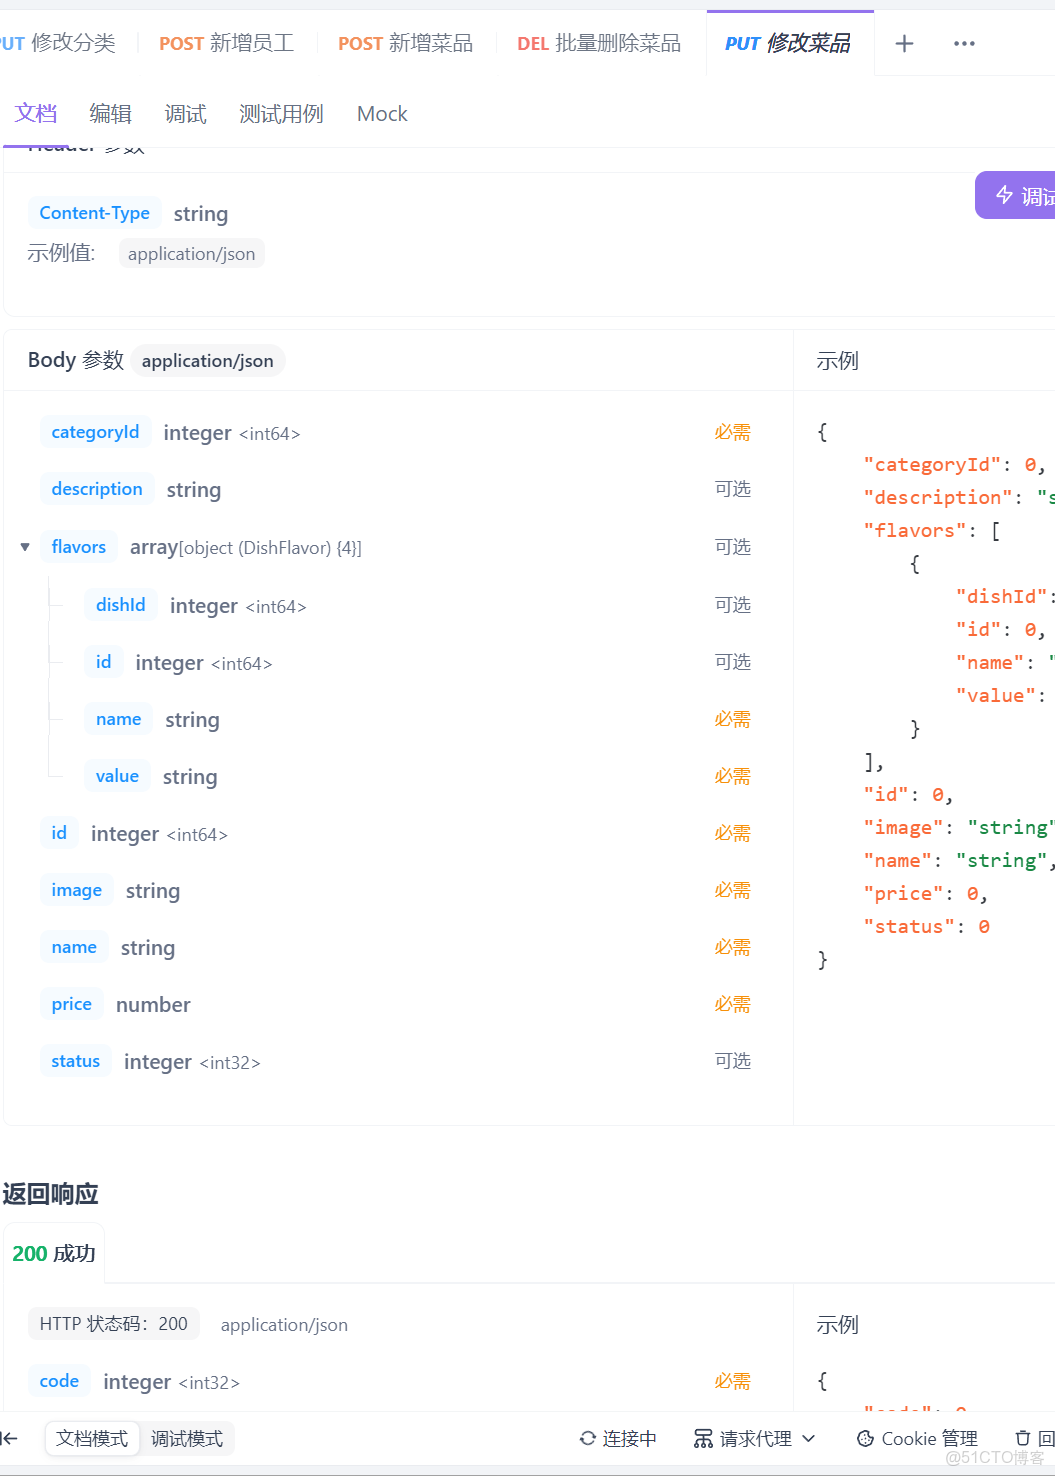This screenshot has height=1476, width=1055.
Task: Click the trash bin icon in the bottom bar
Action: pos(1022,1438)
